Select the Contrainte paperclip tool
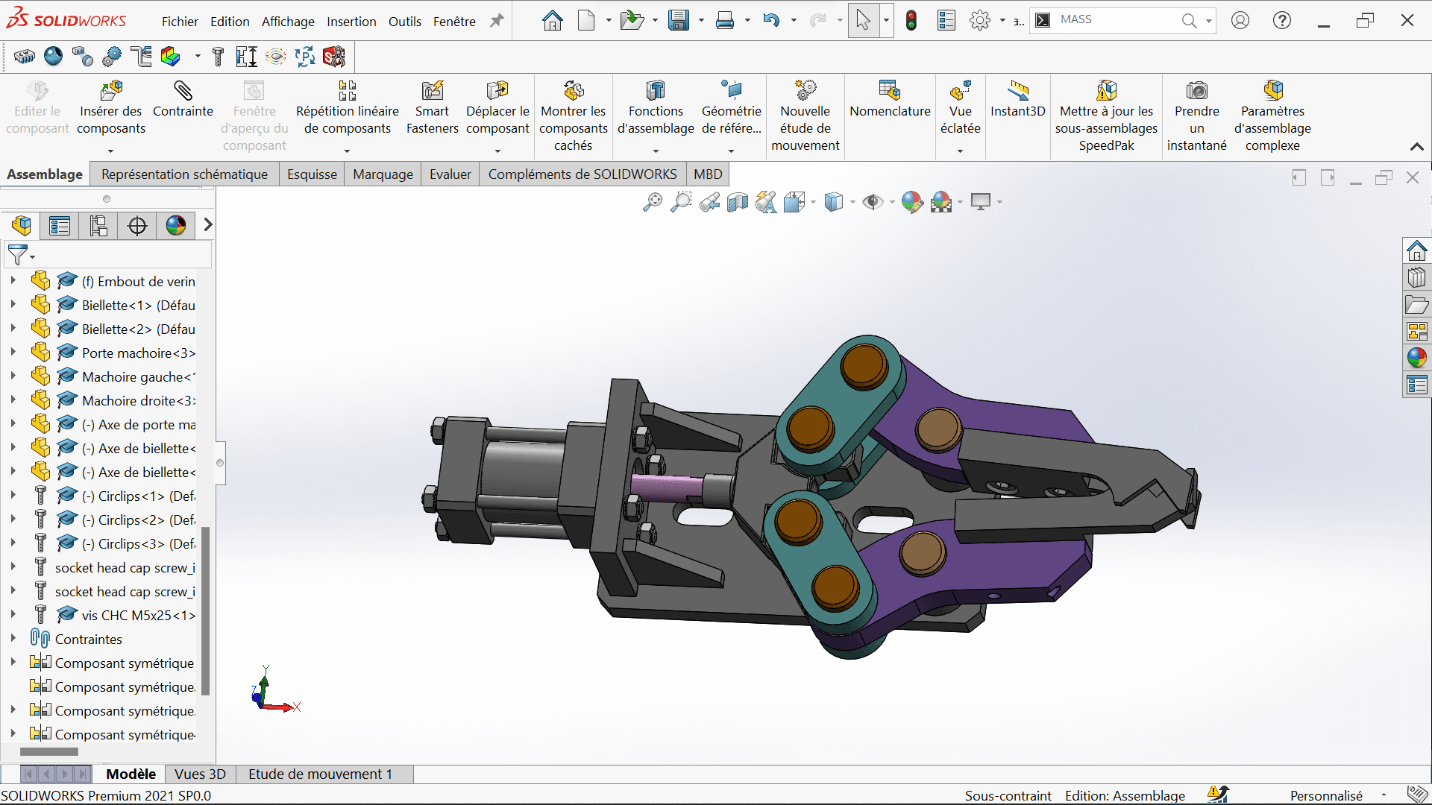Viewport: 1432px width, 805px height. (x=183, y=92)
